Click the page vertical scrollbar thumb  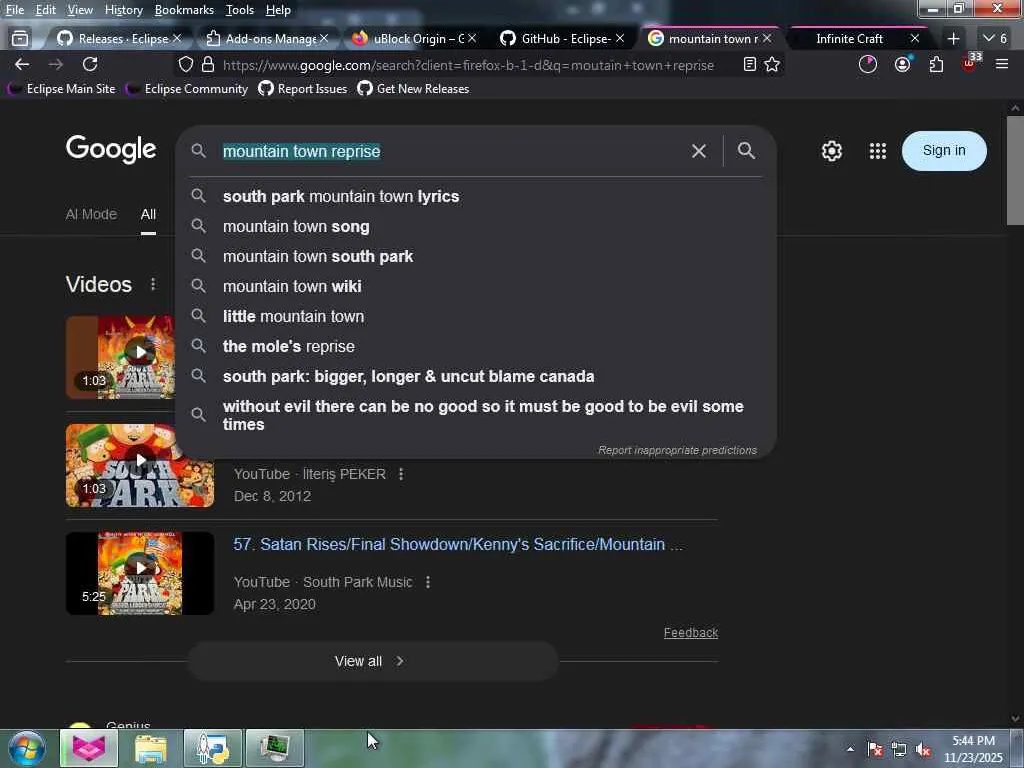point(1015,170)
